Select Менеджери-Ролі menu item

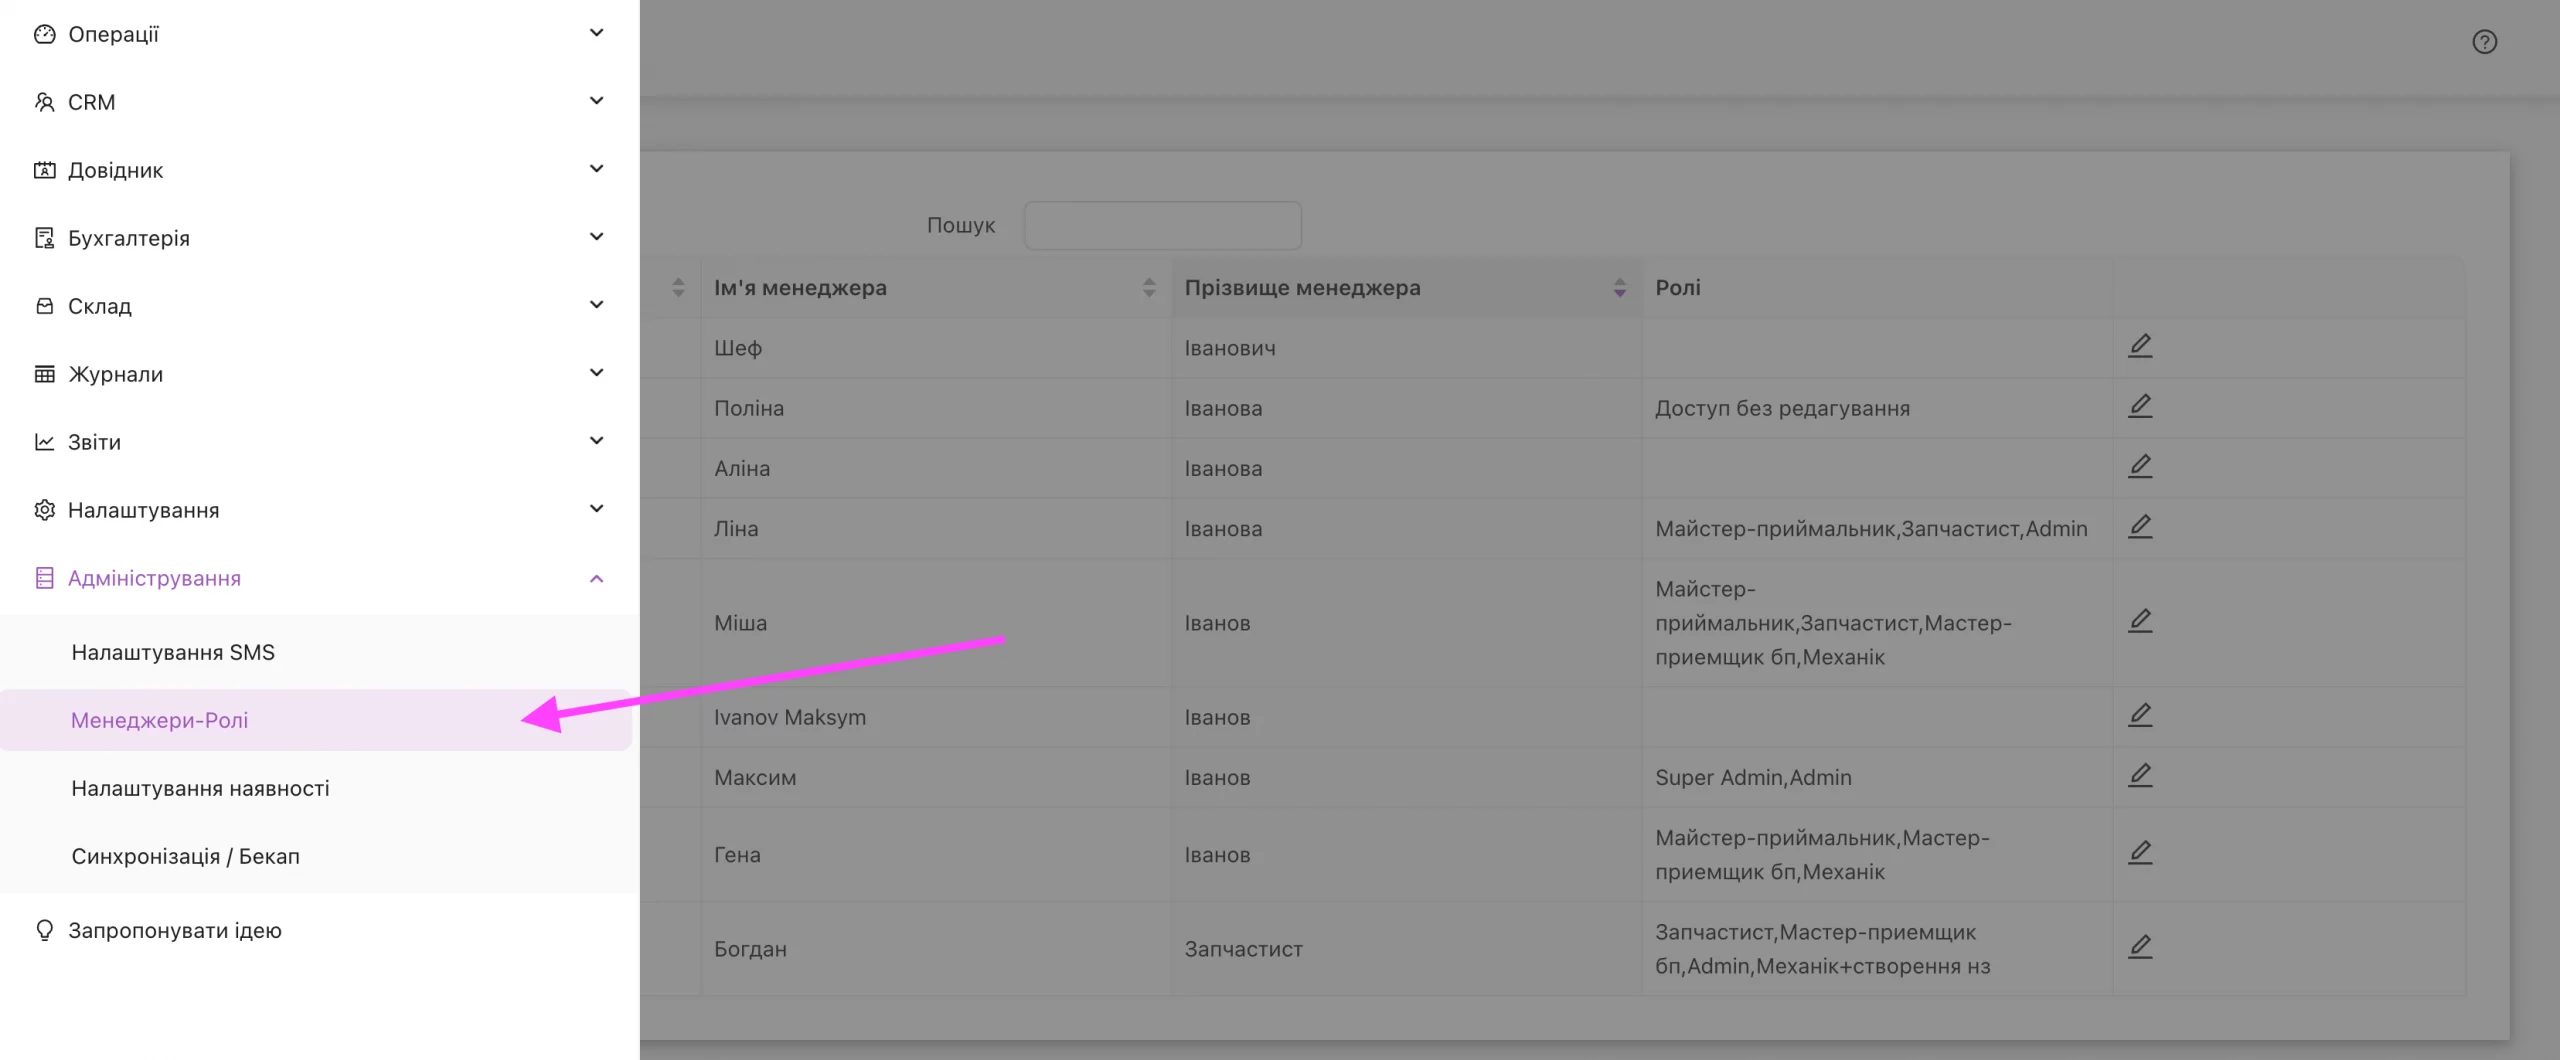316,720
